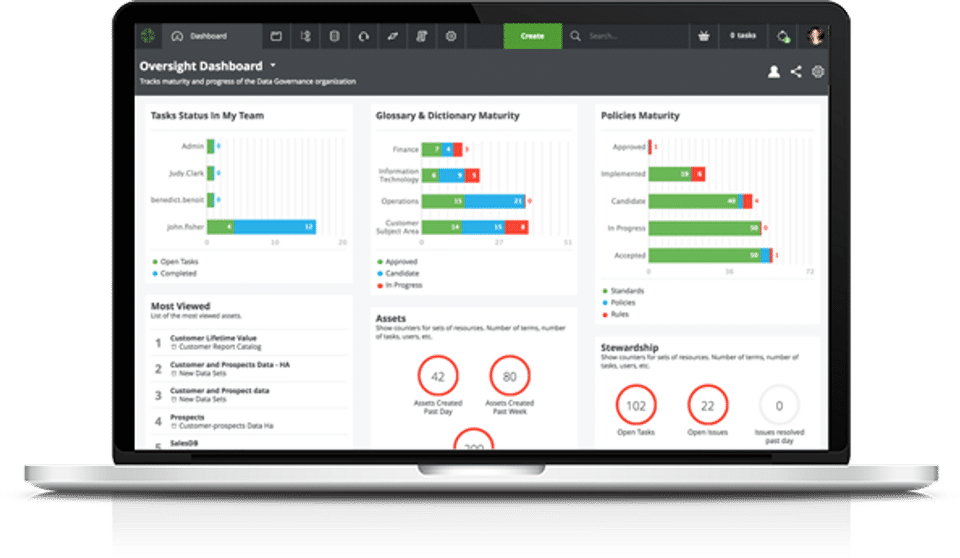Click the Glossary & Dictionary Maturity title

pos(448,115)
